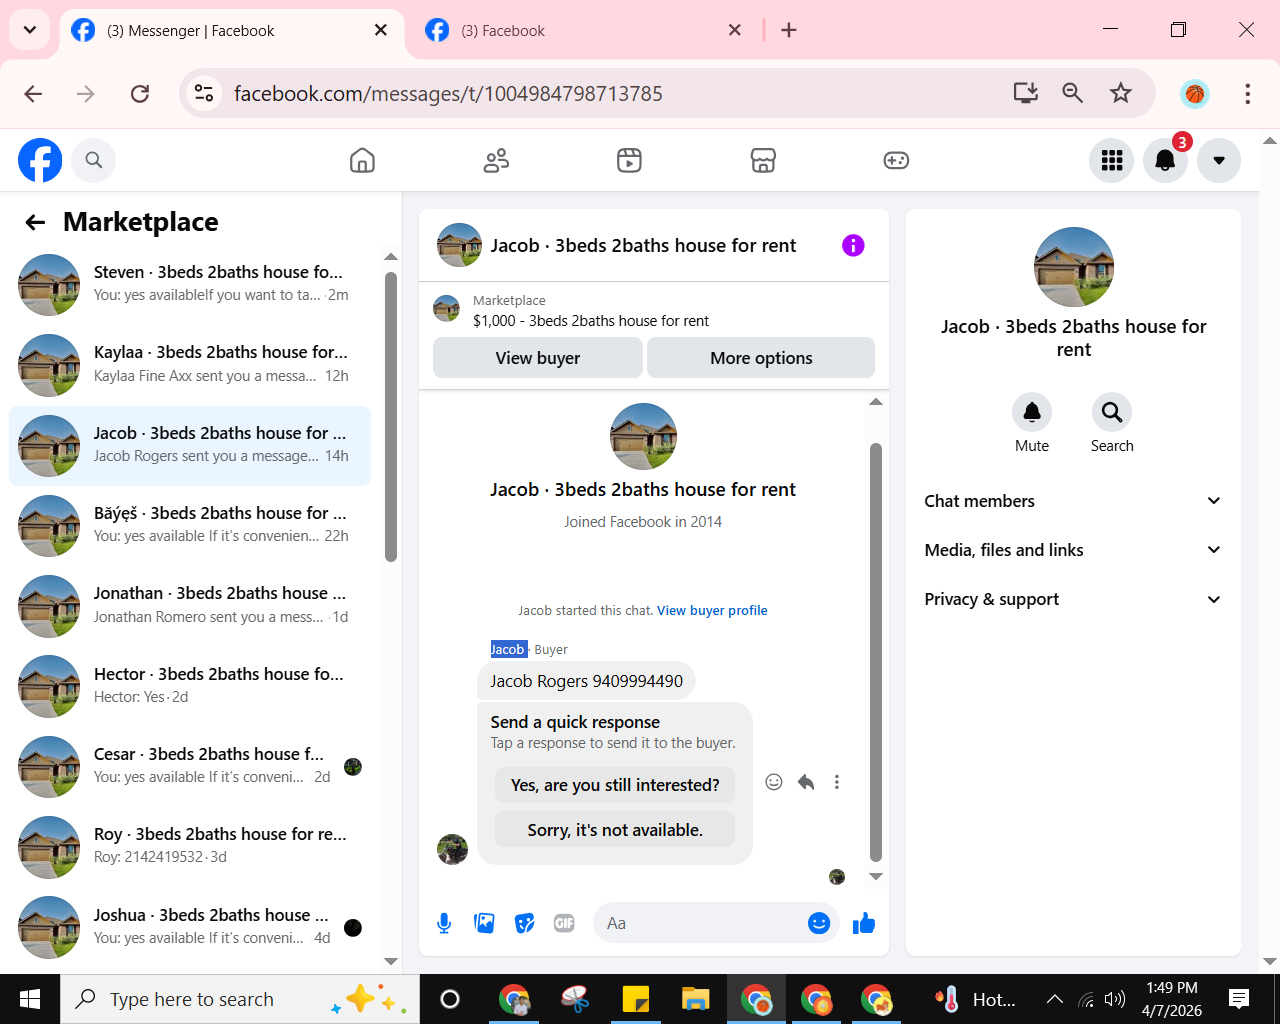Open the Friends icon in top navigation
Image resolution: width=1280 pixels, height=1024 pixels.
click(496, 160)
